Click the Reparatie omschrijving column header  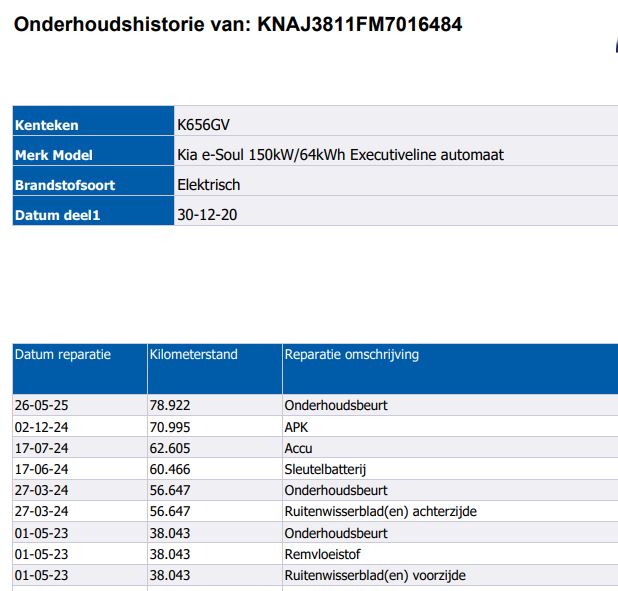pos(352,355)
